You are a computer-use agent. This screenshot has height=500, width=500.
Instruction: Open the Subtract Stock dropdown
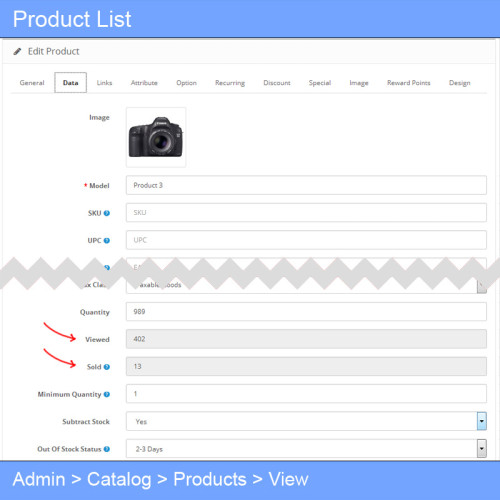point(306,421)
